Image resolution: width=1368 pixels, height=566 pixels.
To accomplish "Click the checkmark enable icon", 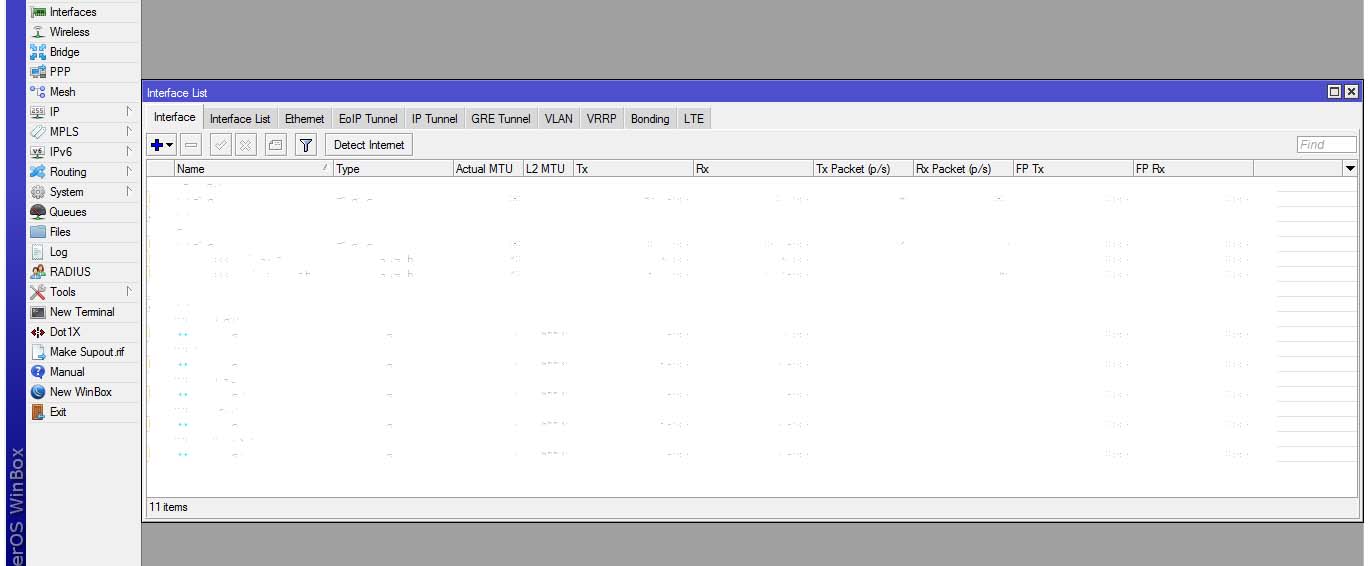I will click(220, 145).
